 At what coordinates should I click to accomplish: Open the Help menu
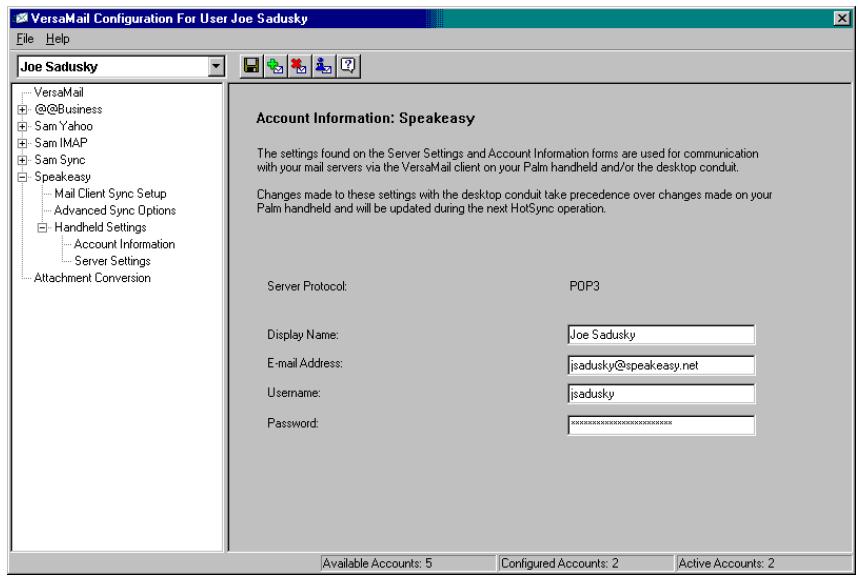tap(58, 39)
